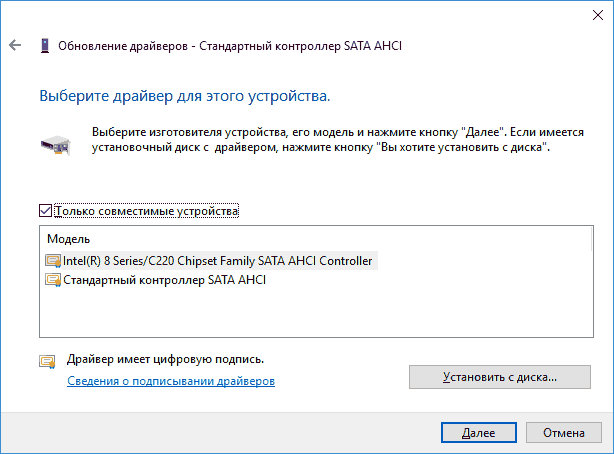Click the Отмена button
The image size is (614, 454).
click(x=563, y=432)
